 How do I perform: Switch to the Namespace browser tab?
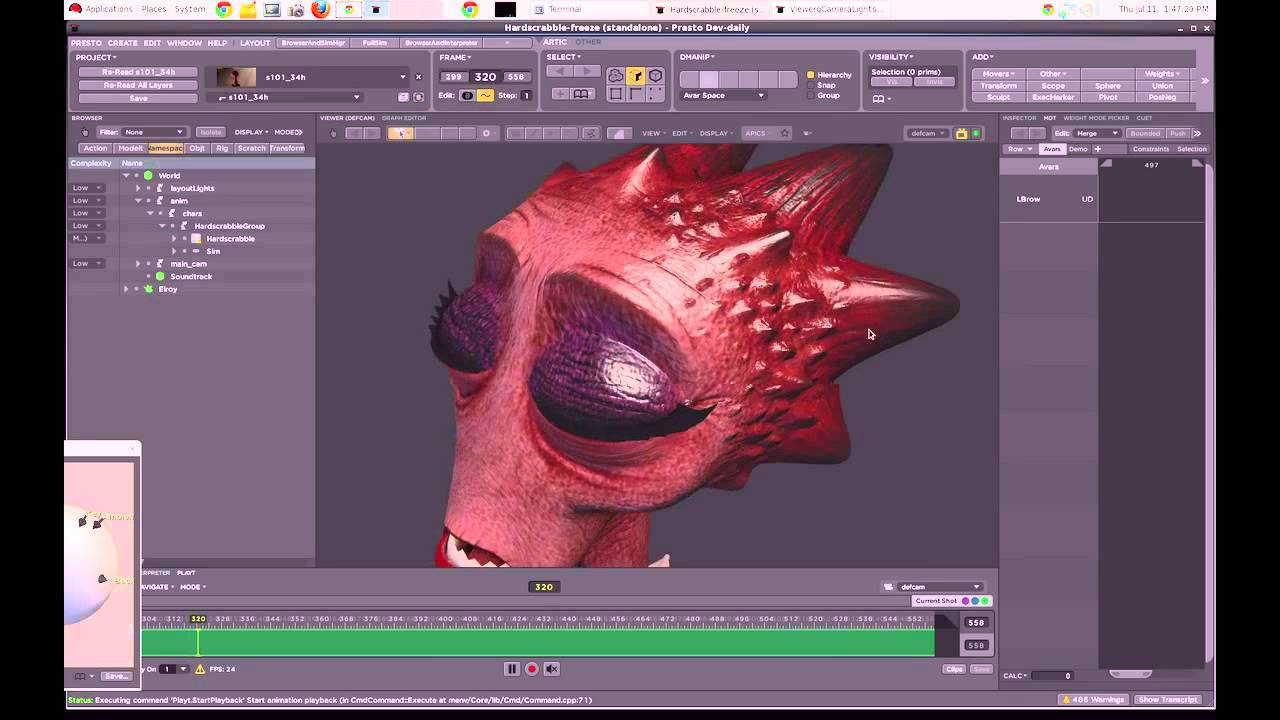(x=166, y=148)
